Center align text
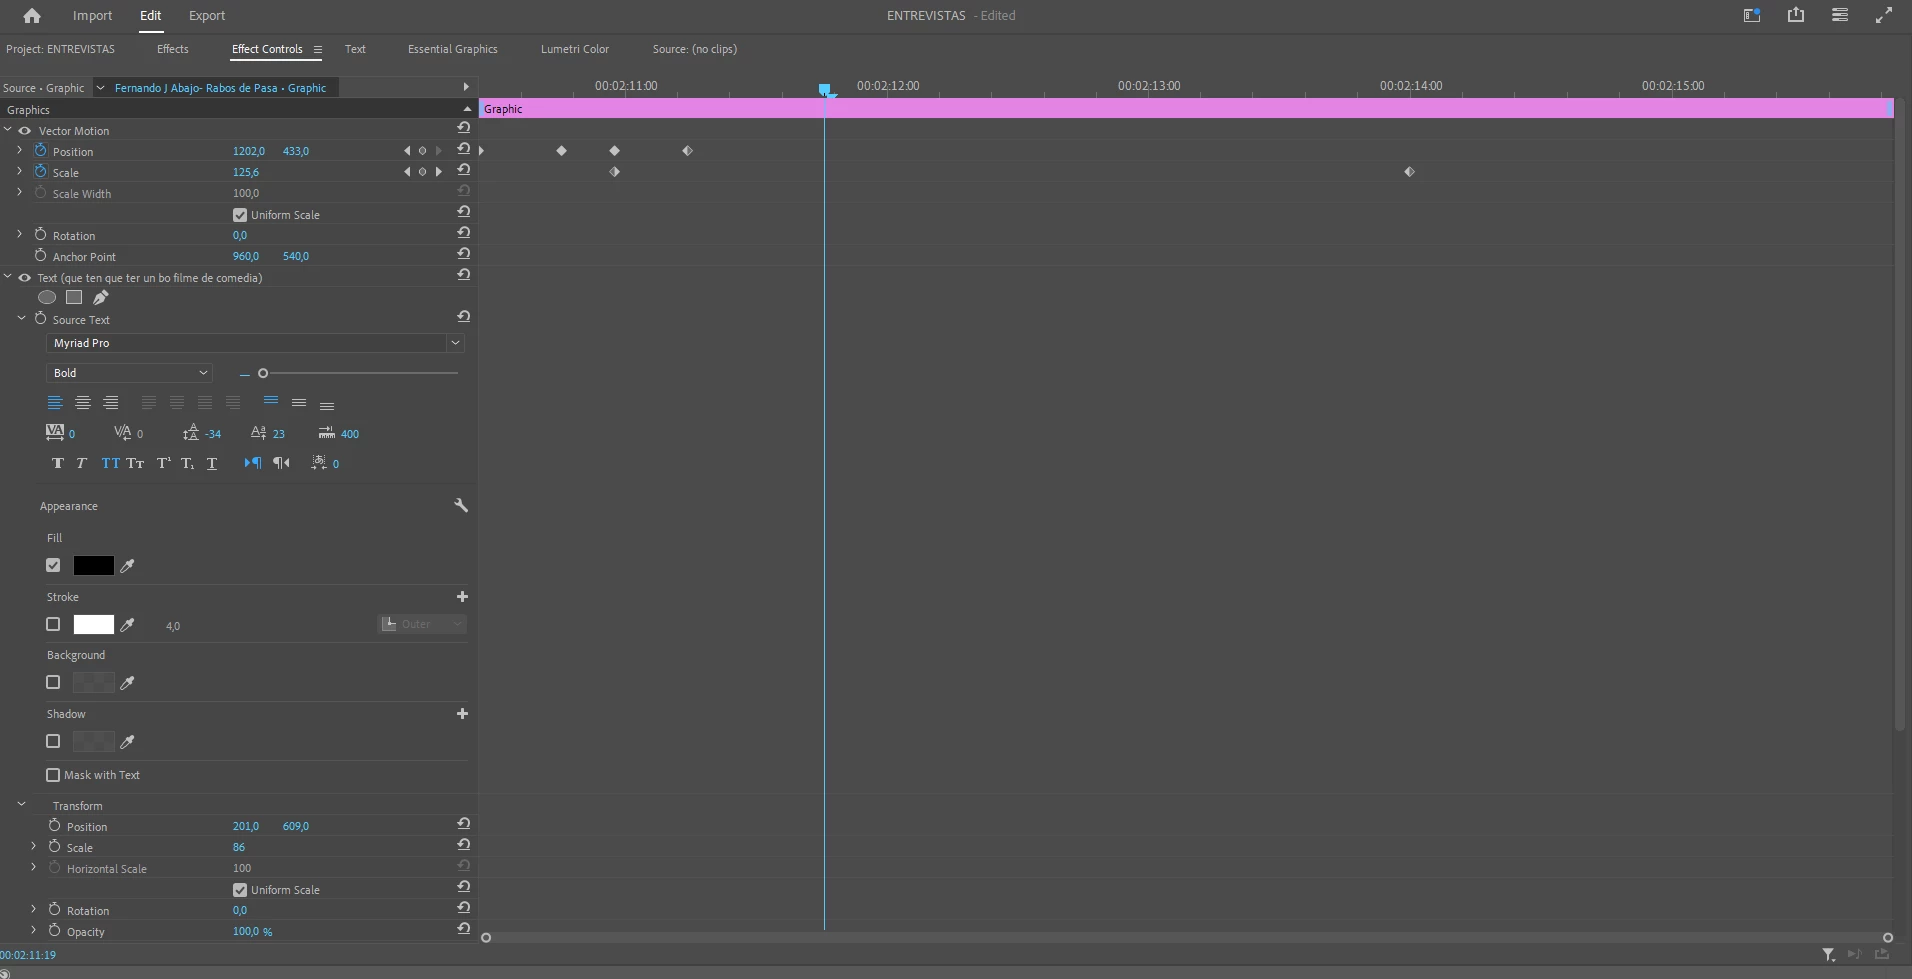This screenshot has height=979, width=1912. (x=83, y=403)
